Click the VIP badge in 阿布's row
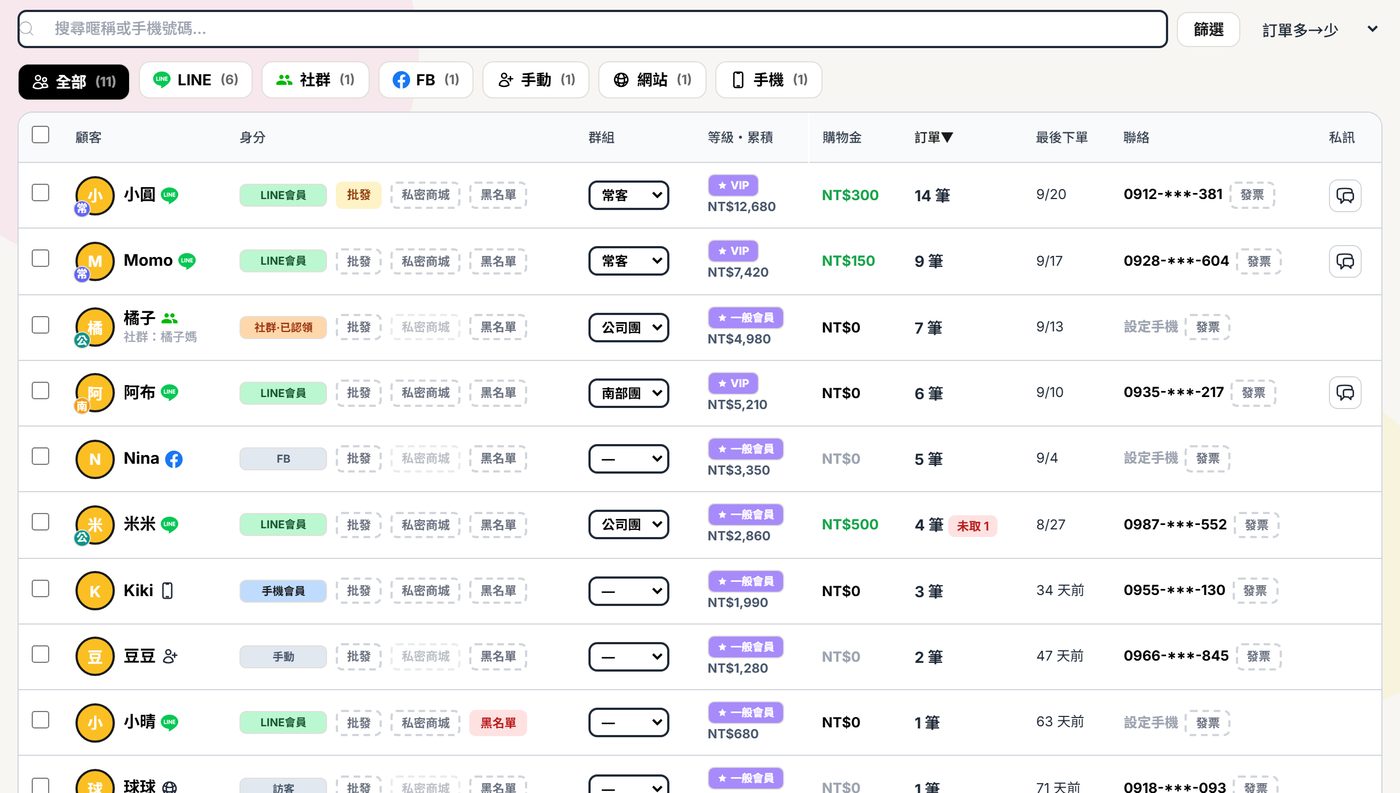Viewport: 1400px width, 793px height. [x=733, y=383]
